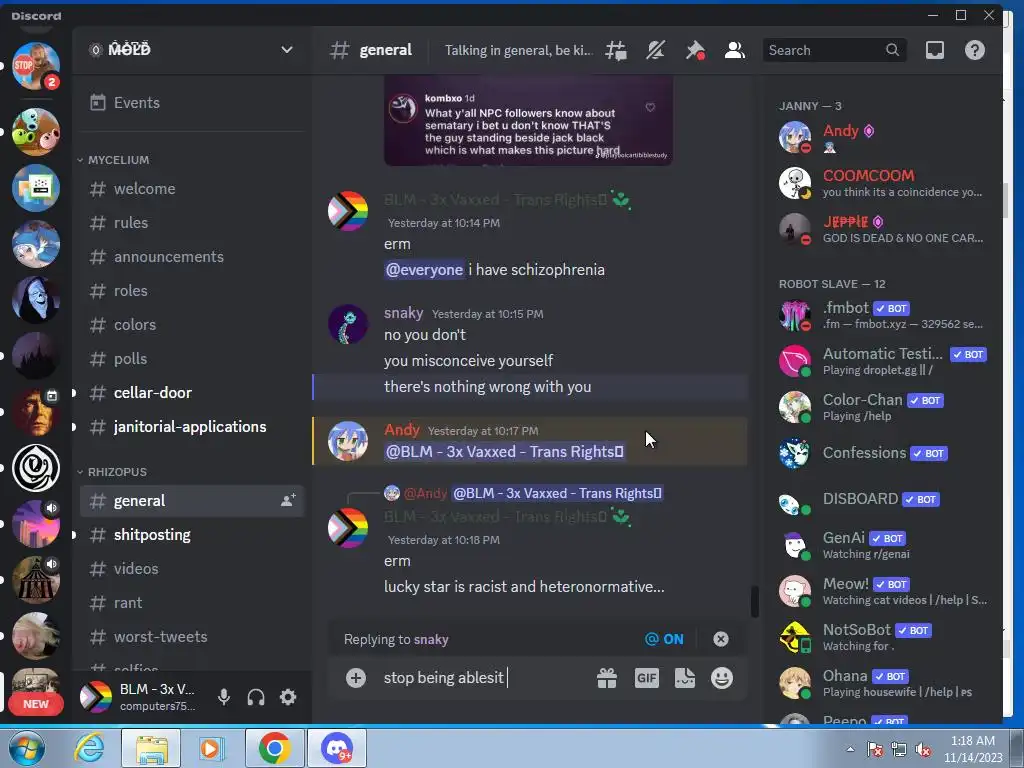The height and width of the screenshot is (768, 1024).
Task: Select GenAi bot in member list
Action: (x=882, y=545)
